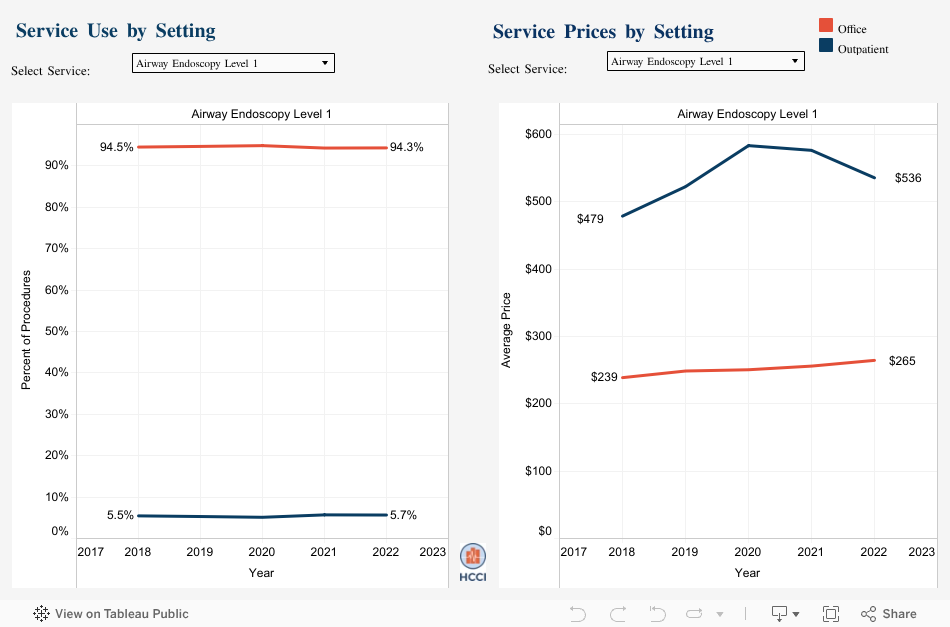Click the 94.5% office usage label

point(116,147)
